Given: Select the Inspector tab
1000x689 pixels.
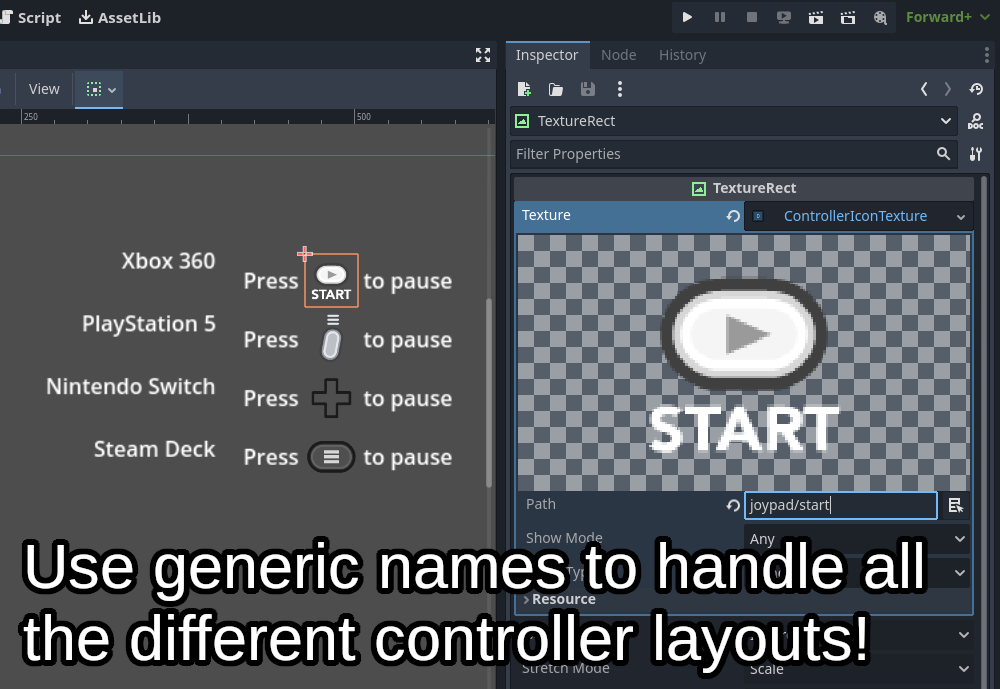Looking at the screenshot, I should (x=547, y=56).
